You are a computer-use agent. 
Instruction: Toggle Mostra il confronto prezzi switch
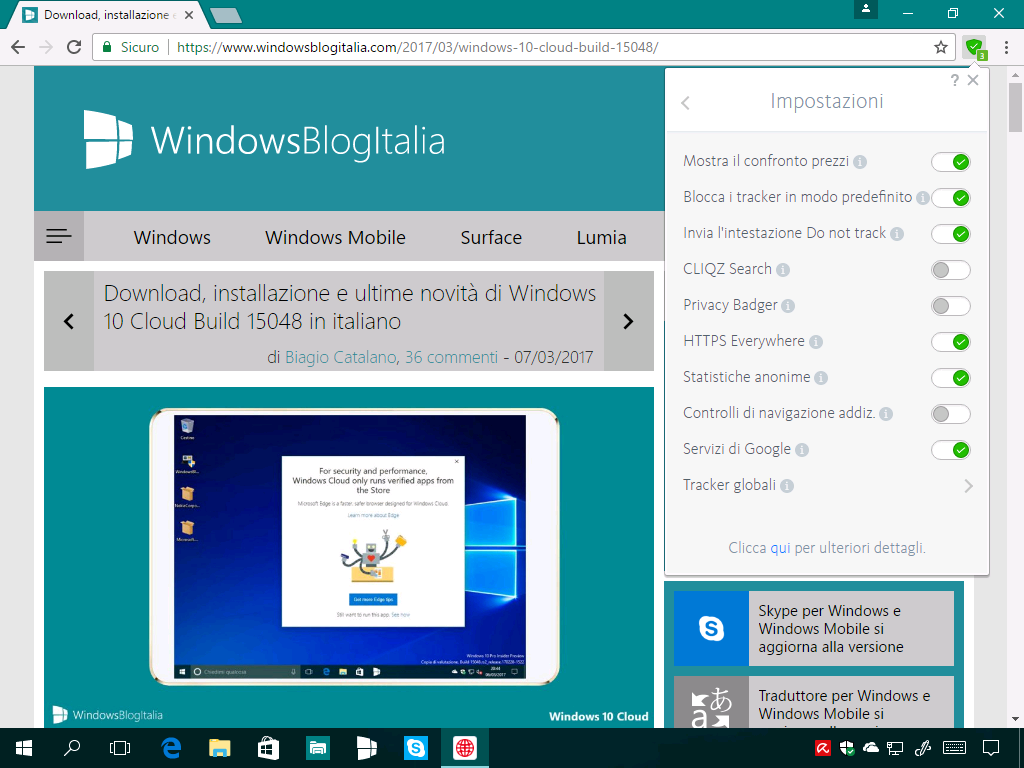[x=951, y=162]
